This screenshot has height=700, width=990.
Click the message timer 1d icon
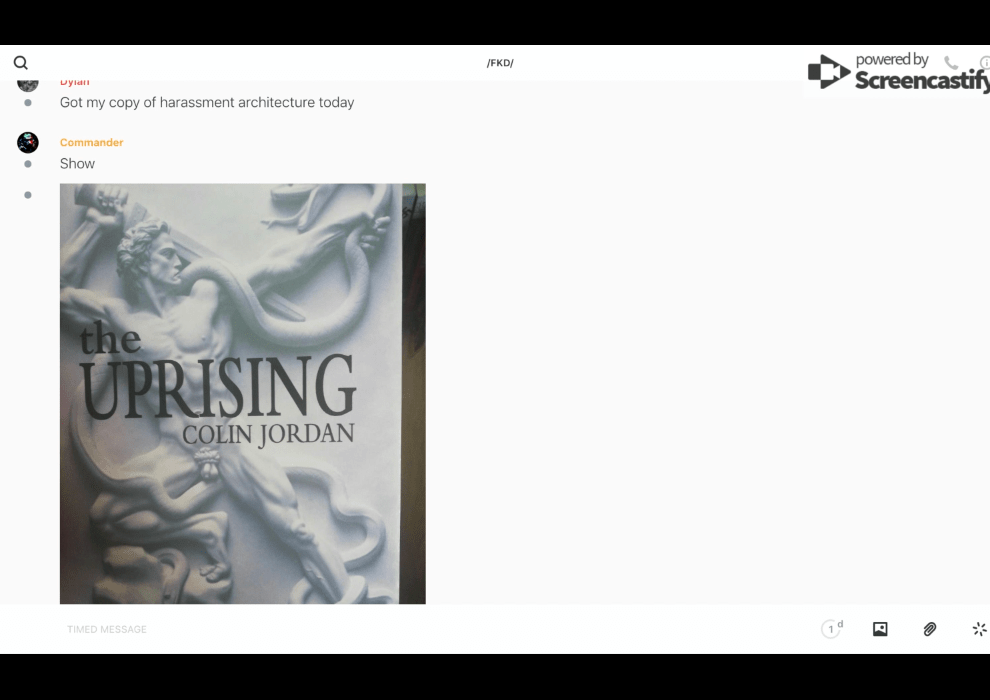831,629
